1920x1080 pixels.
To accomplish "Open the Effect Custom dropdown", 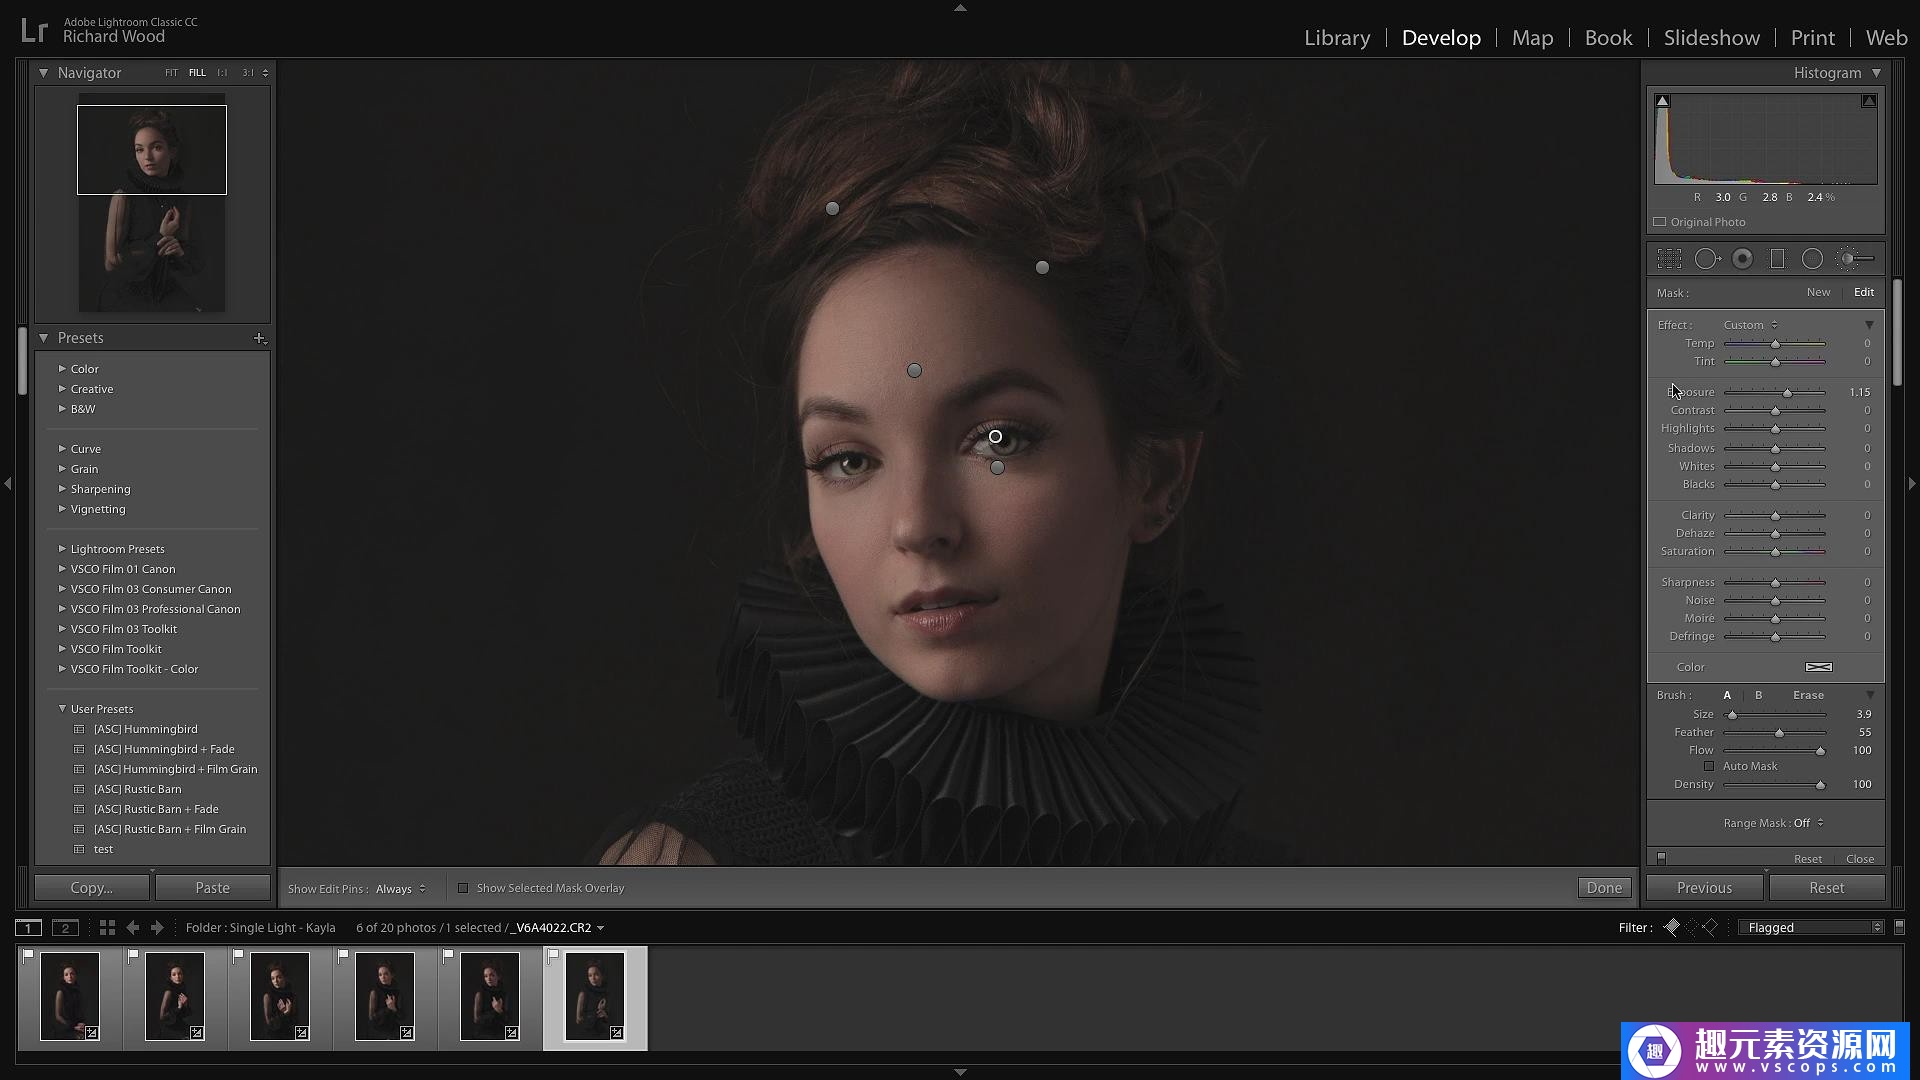I will click(x=1750, y=325).
